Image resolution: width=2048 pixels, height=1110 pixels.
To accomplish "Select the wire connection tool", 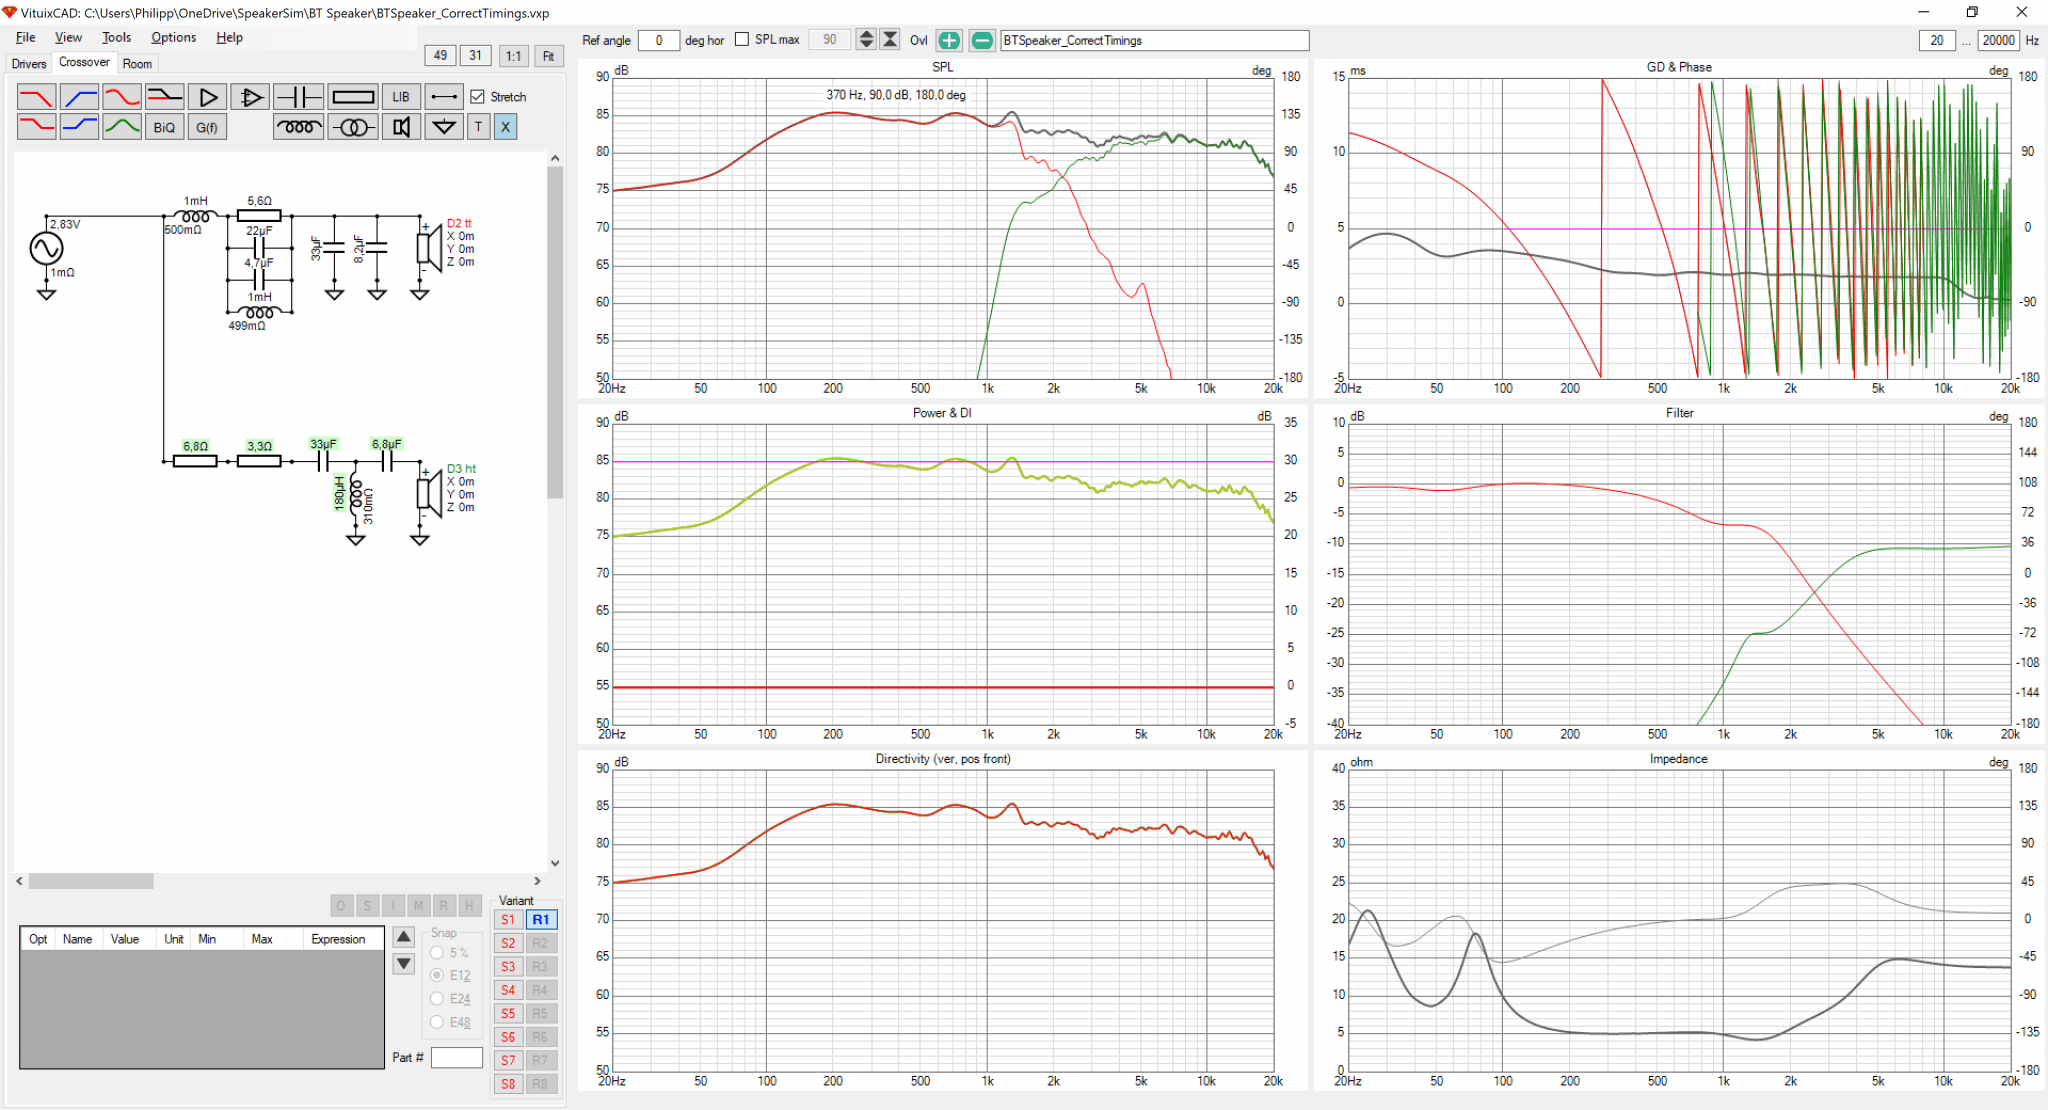I will point(444,97).
